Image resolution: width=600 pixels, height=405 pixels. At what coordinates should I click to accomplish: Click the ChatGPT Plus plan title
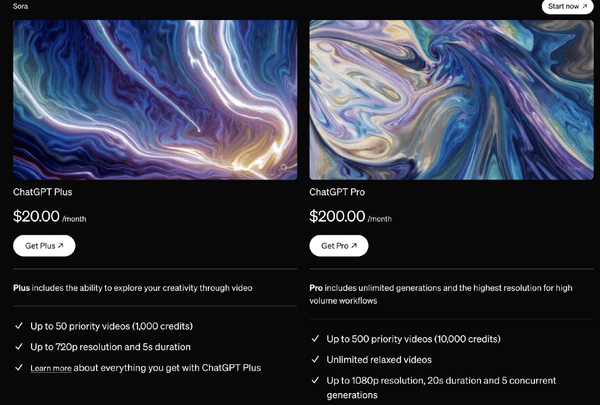(42, 192)
